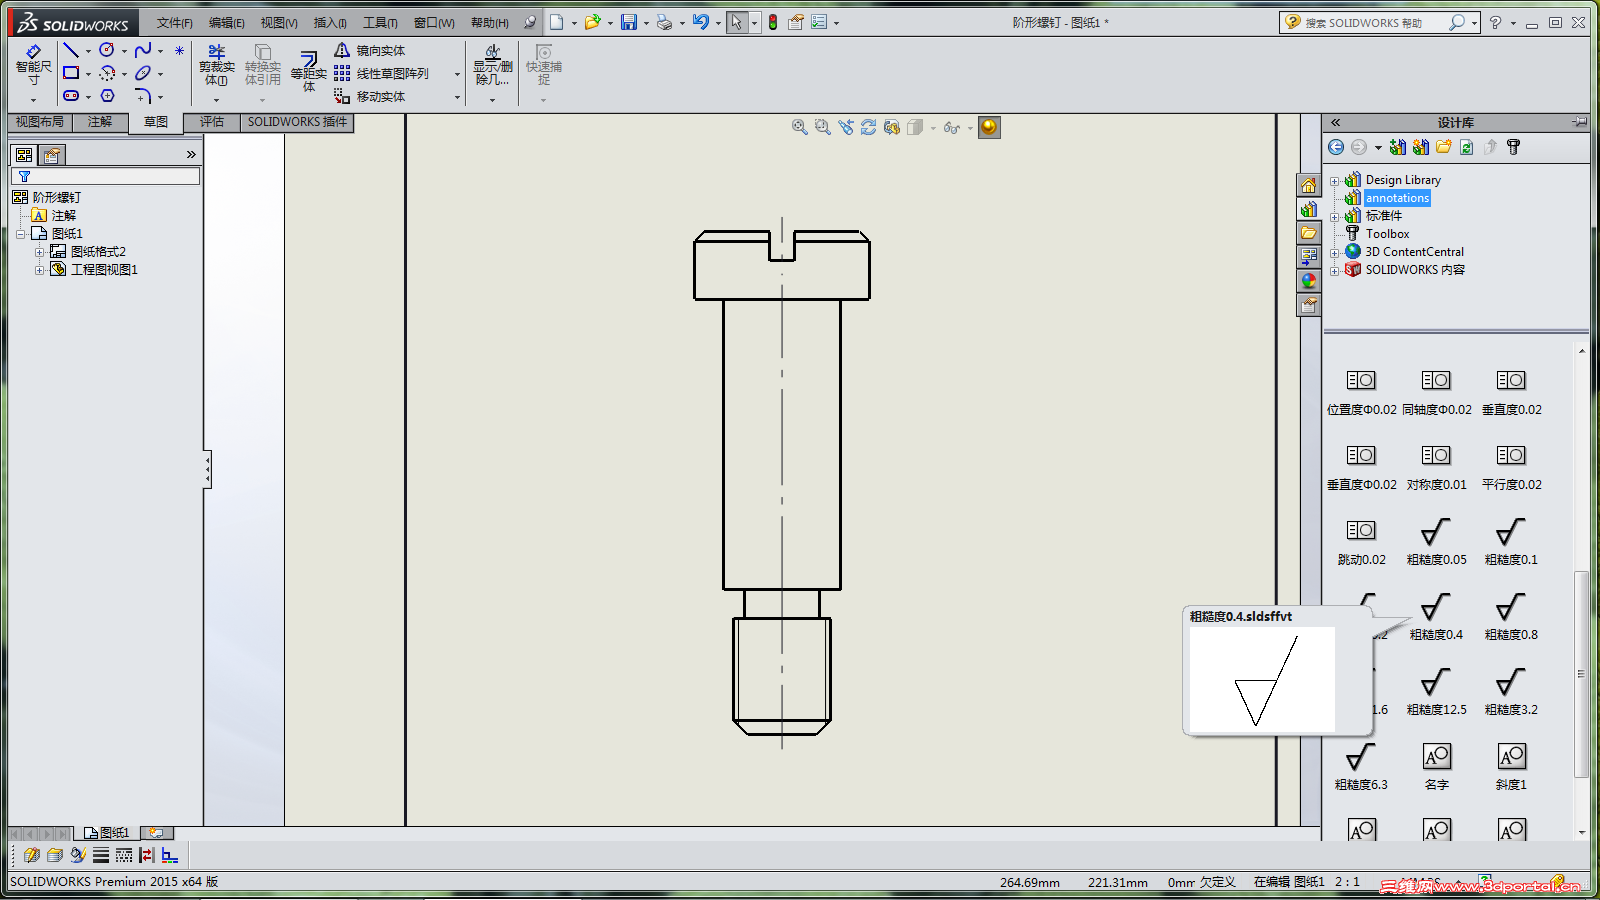Click Zoom to Area magnifier icon
This screenshot has height=900, width=1600.
tap(822, 127)
